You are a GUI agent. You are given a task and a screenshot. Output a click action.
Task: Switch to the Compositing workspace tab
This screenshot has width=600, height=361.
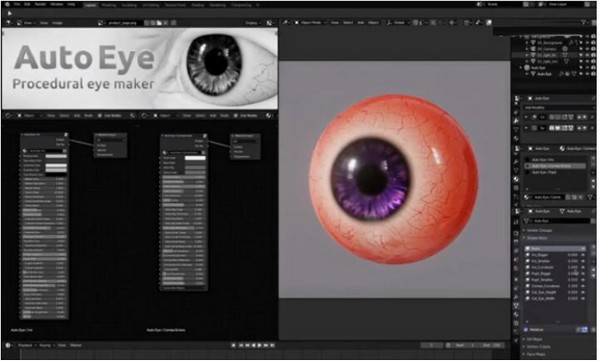coord(241,5)
